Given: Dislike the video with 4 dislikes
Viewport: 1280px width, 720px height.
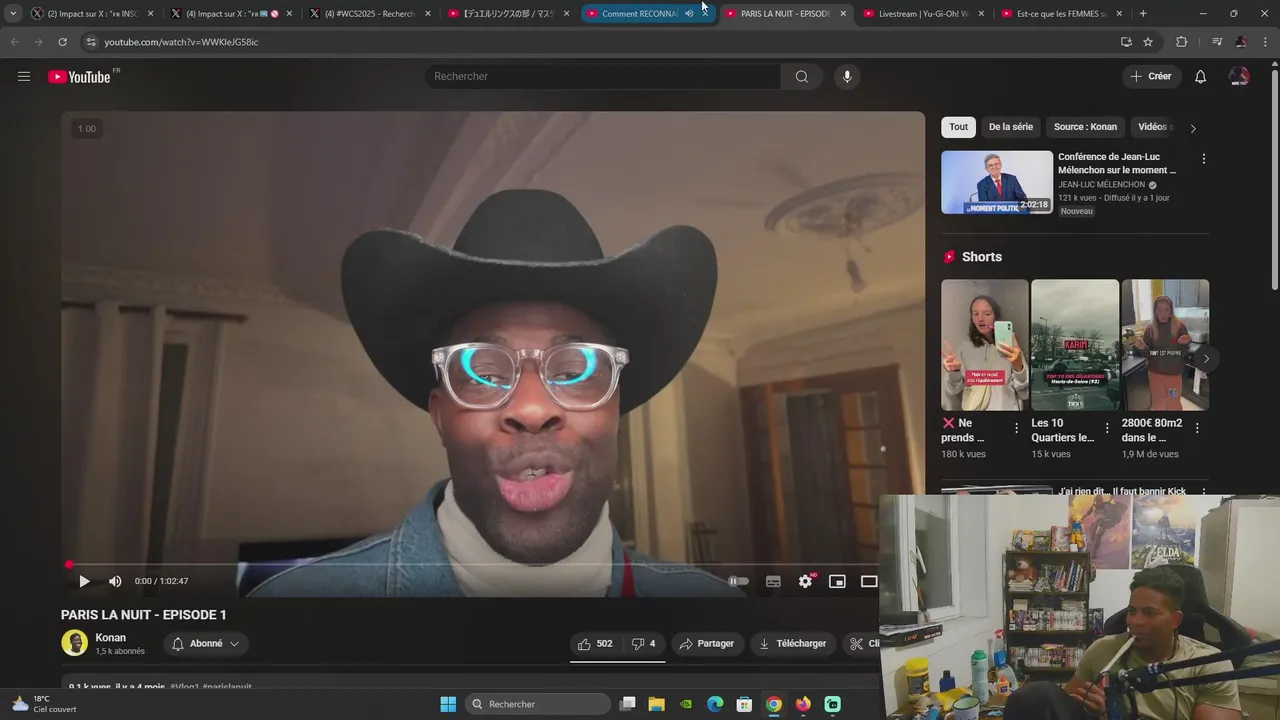Looking at the screenshot, I should (643, 644).
